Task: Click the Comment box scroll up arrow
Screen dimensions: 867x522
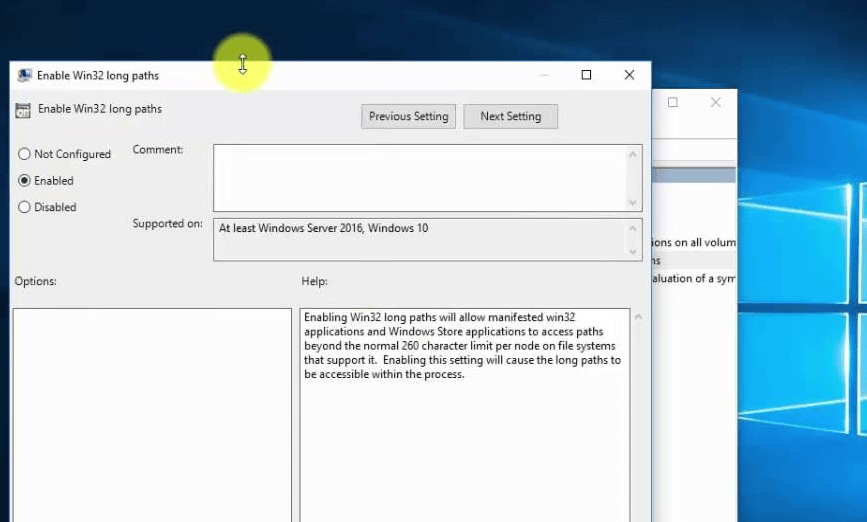Action: [x=633, y=154]
